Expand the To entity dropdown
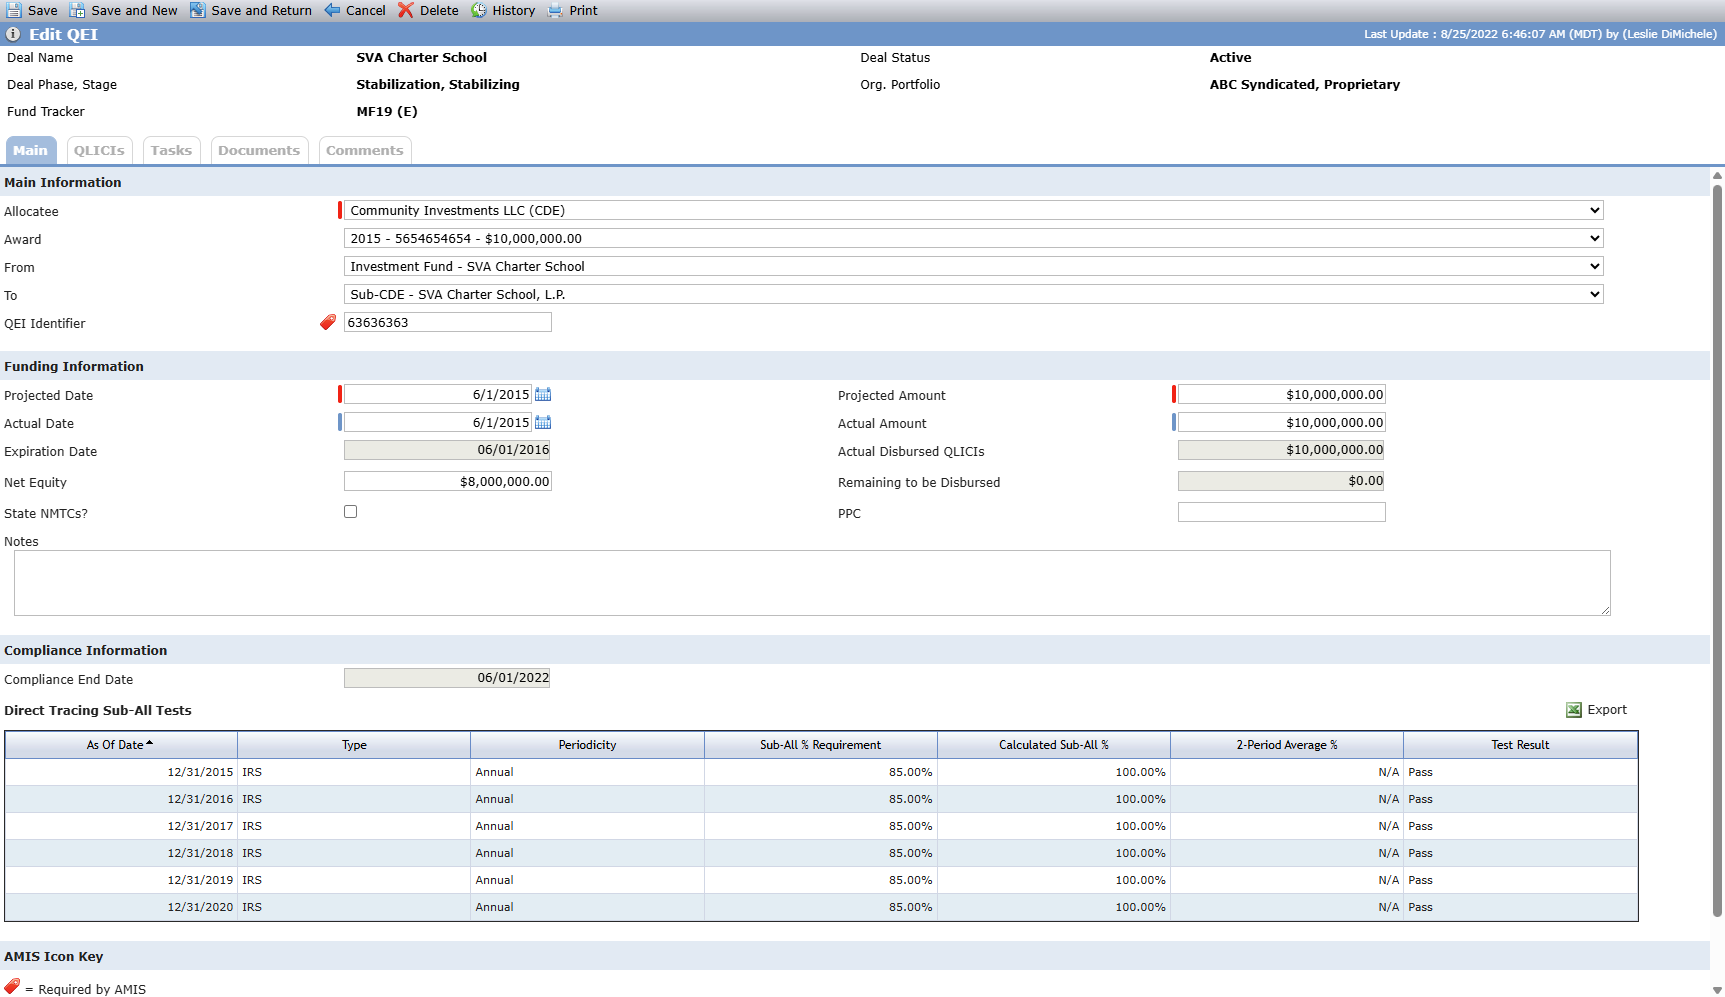1725x997 pixels. point(1594,294)
